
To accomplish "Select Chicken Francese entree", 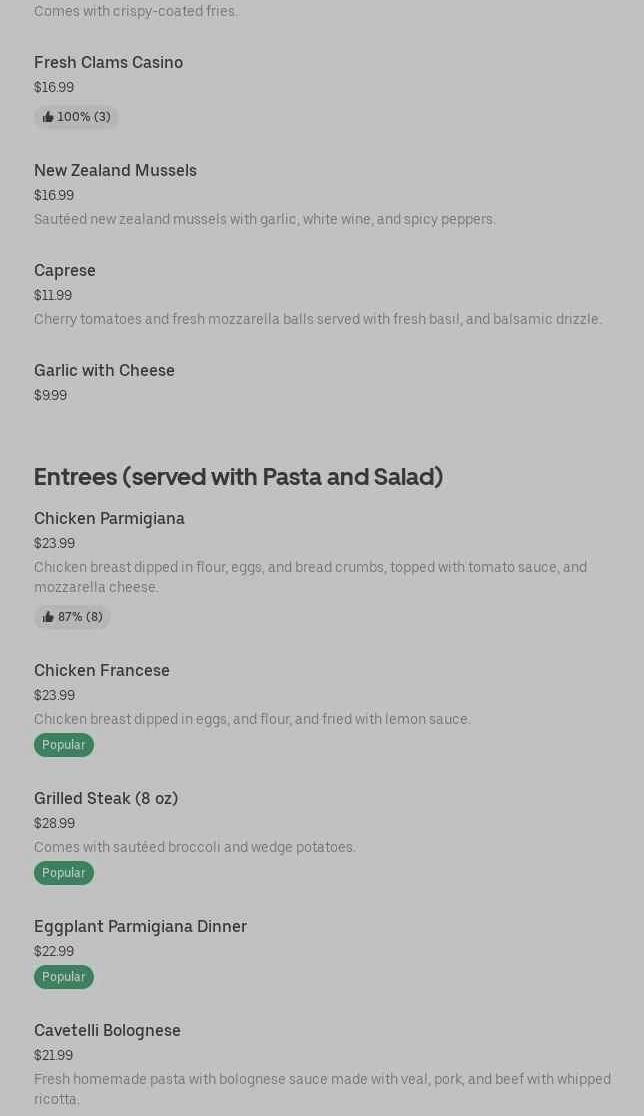I will pyautogui.click(x=102, y=670).
